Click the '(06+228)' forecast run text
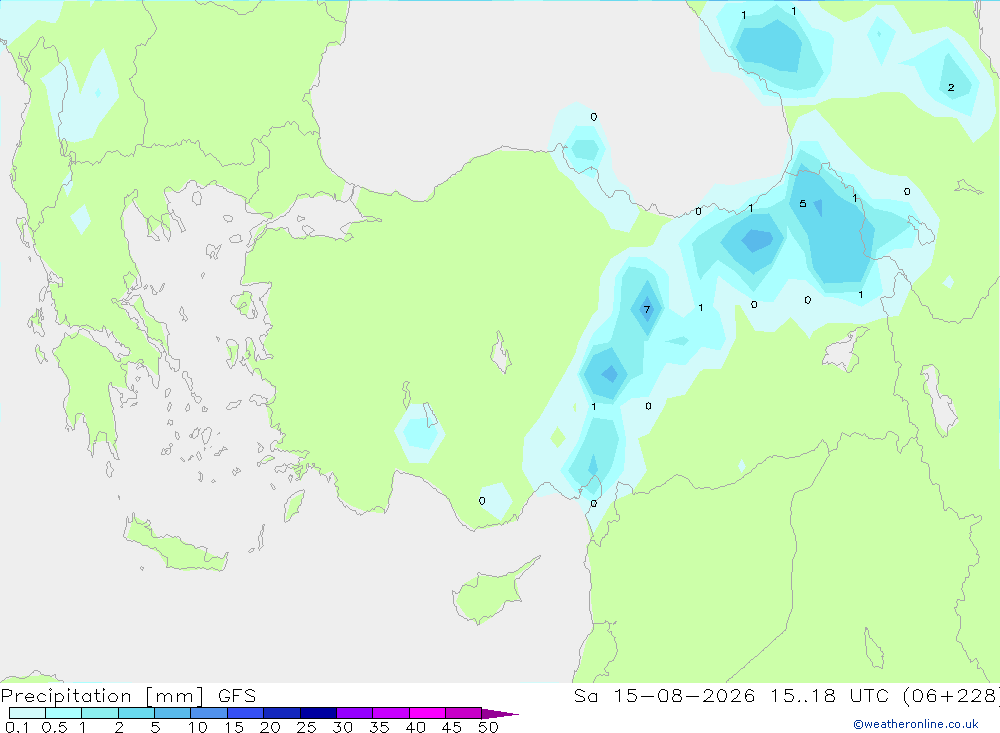This screenshot has height=733, width=1000. coord(951,696)
